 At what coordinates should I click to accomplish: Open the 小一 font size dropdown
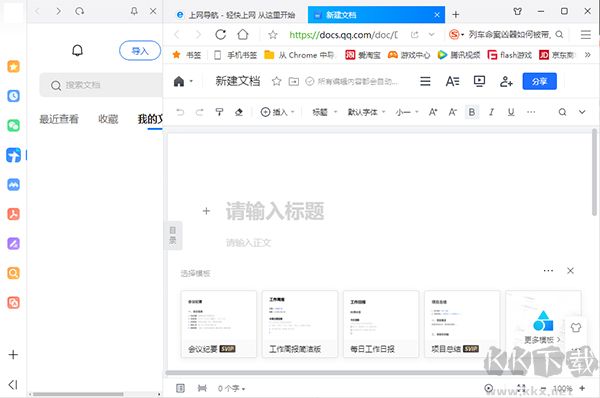point(407,112)
